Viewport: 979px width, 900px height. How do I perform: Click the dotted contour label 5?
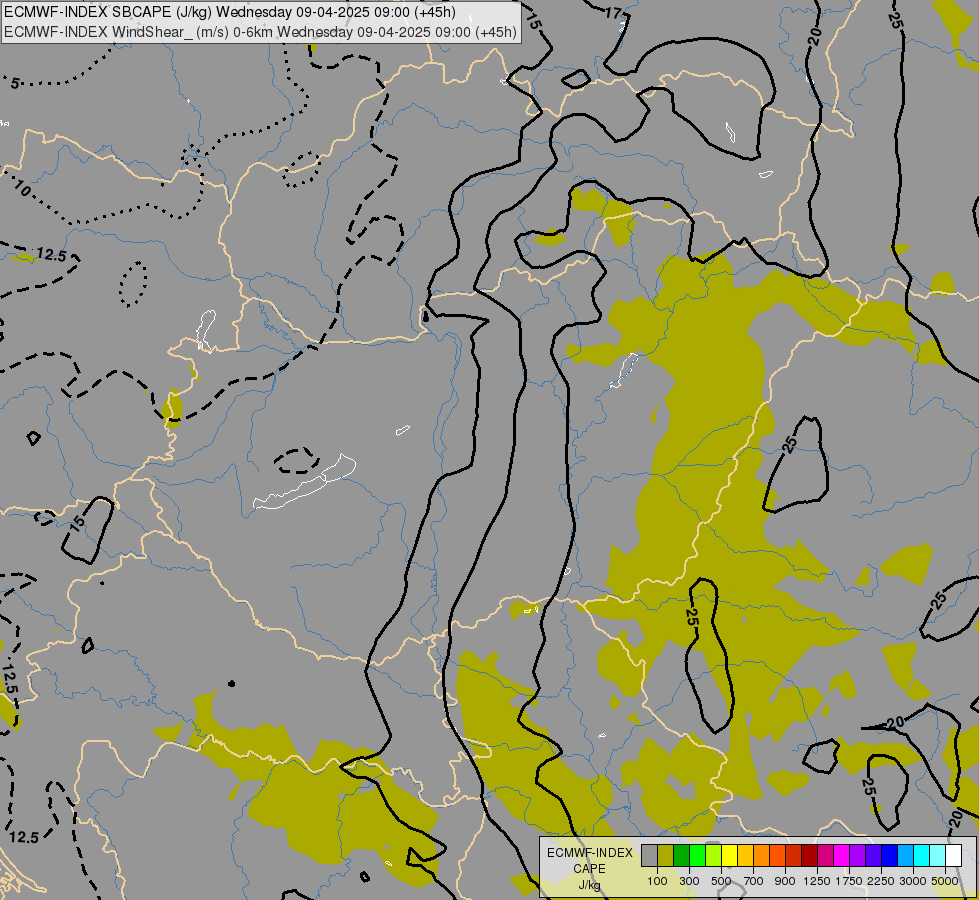pyautogui.click(x=15, y=83)
